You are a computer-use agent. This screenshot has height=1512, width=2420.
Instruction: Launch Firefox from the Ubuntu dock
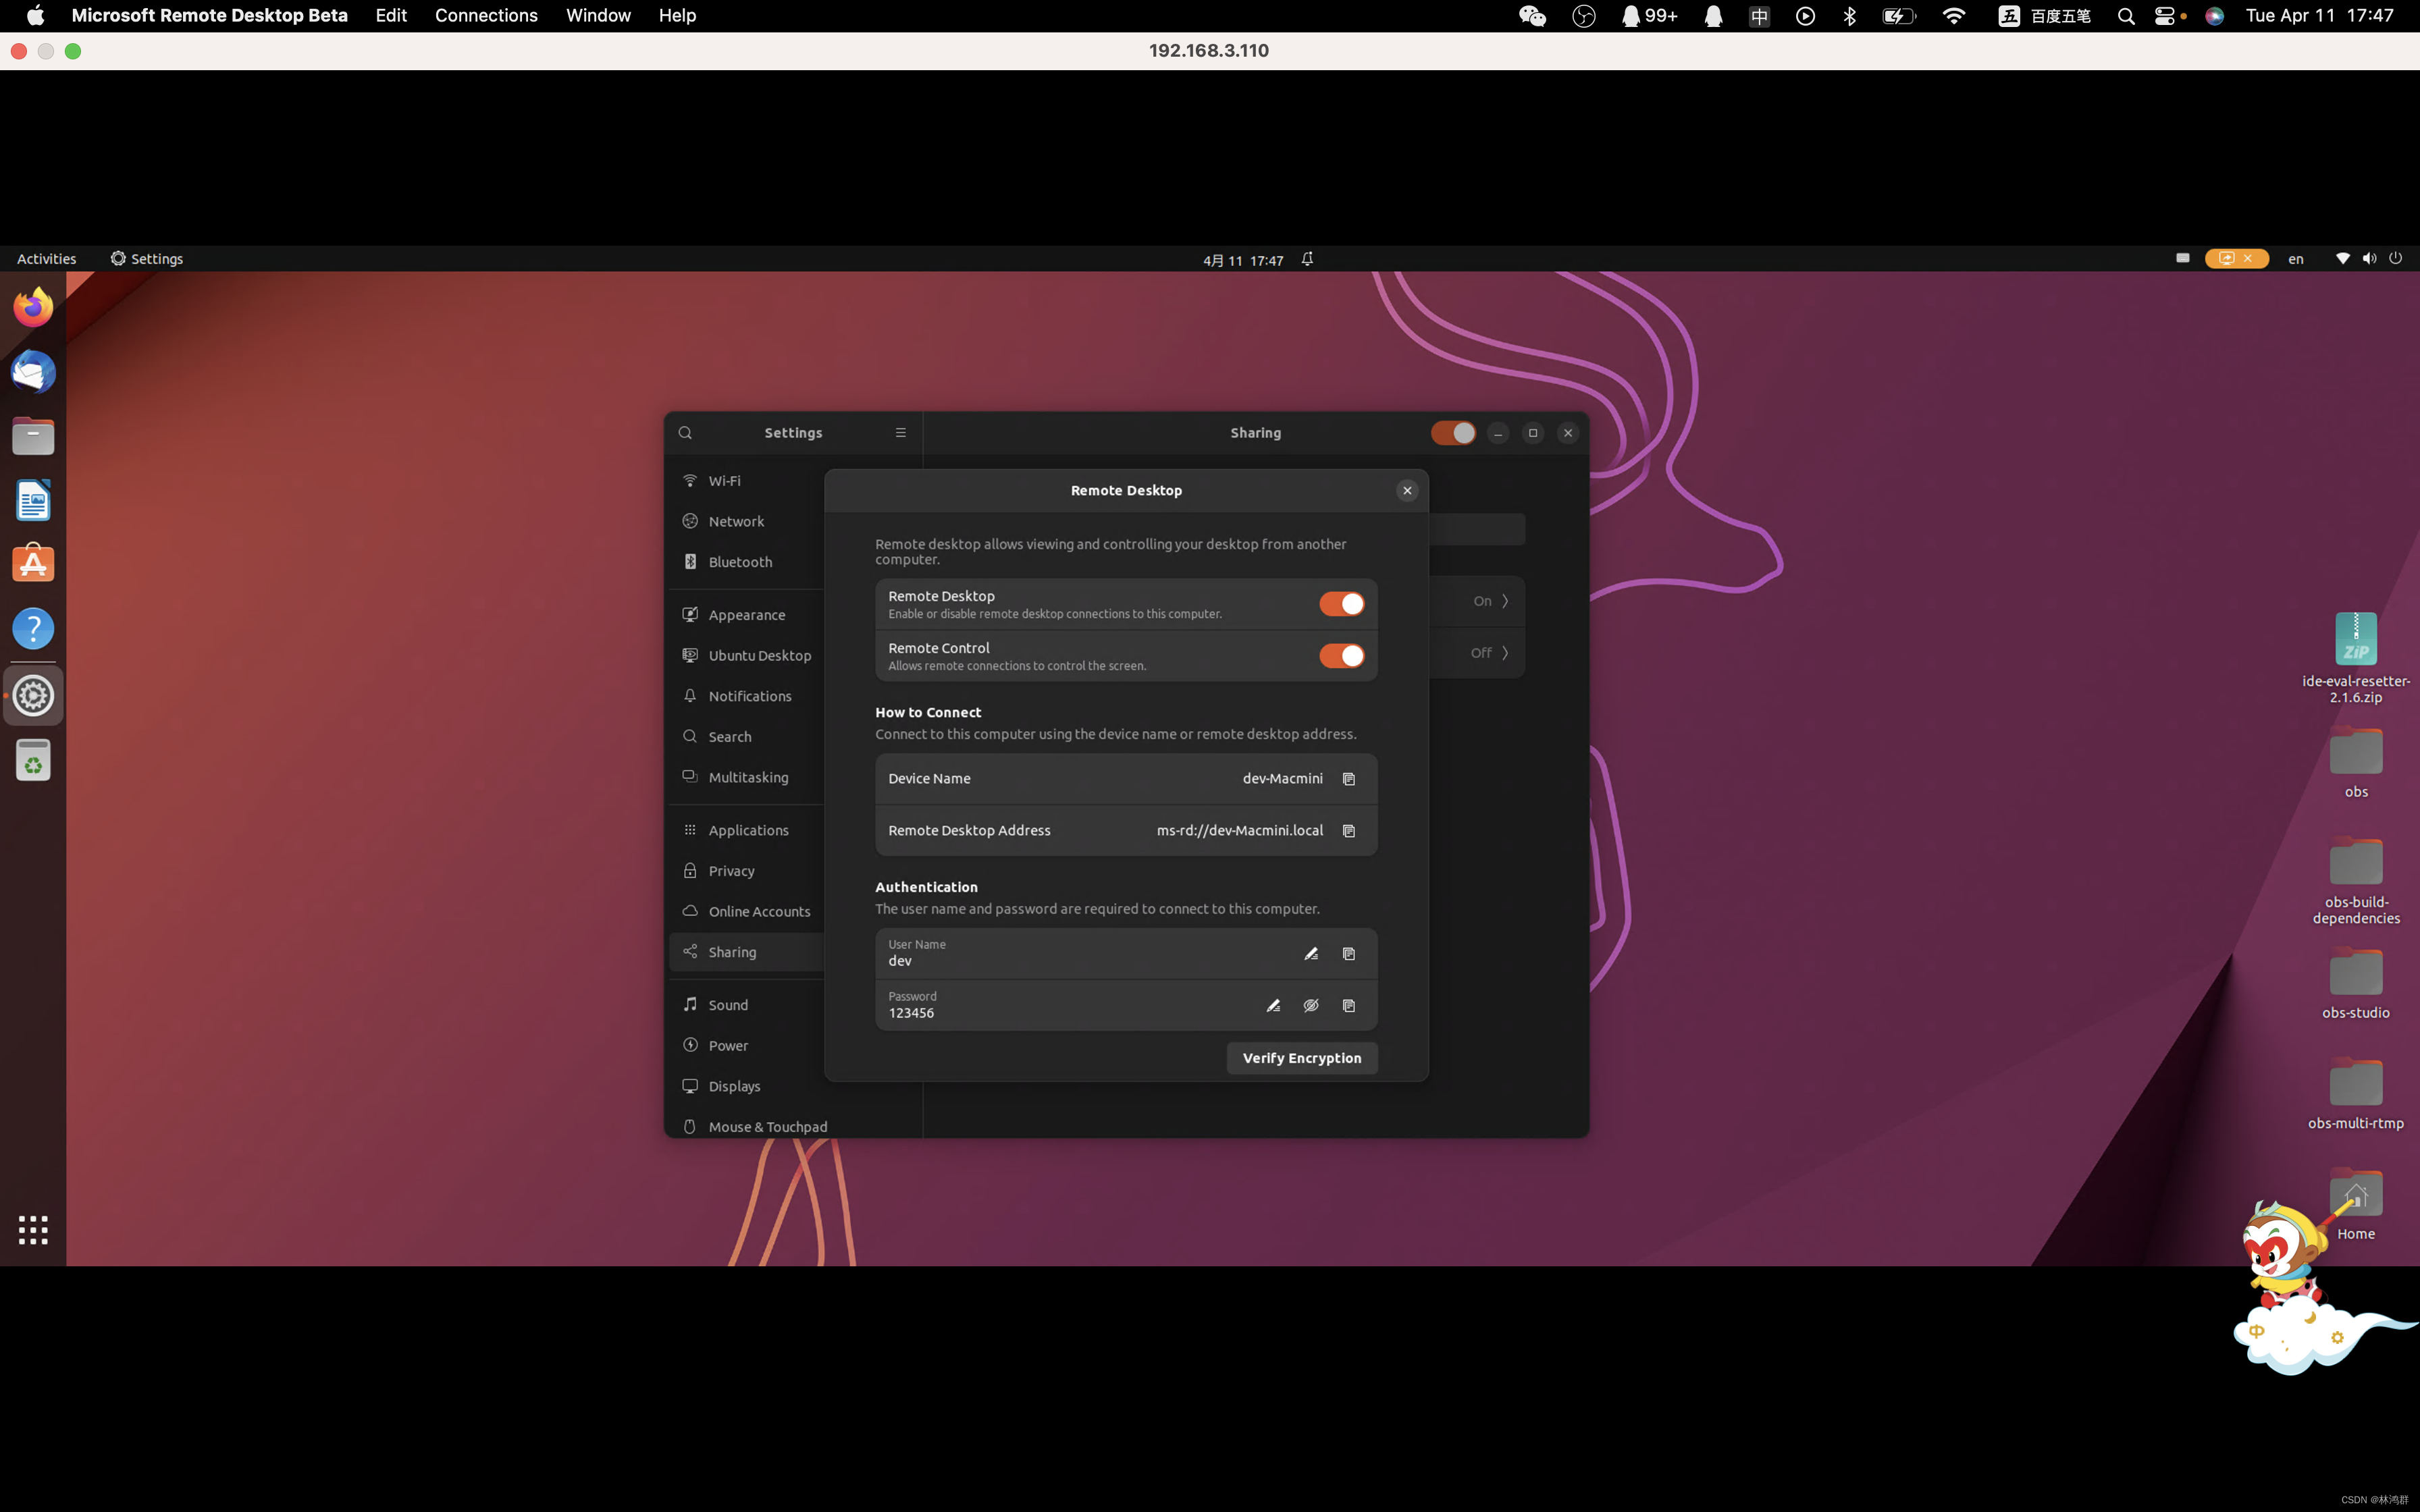33,306
